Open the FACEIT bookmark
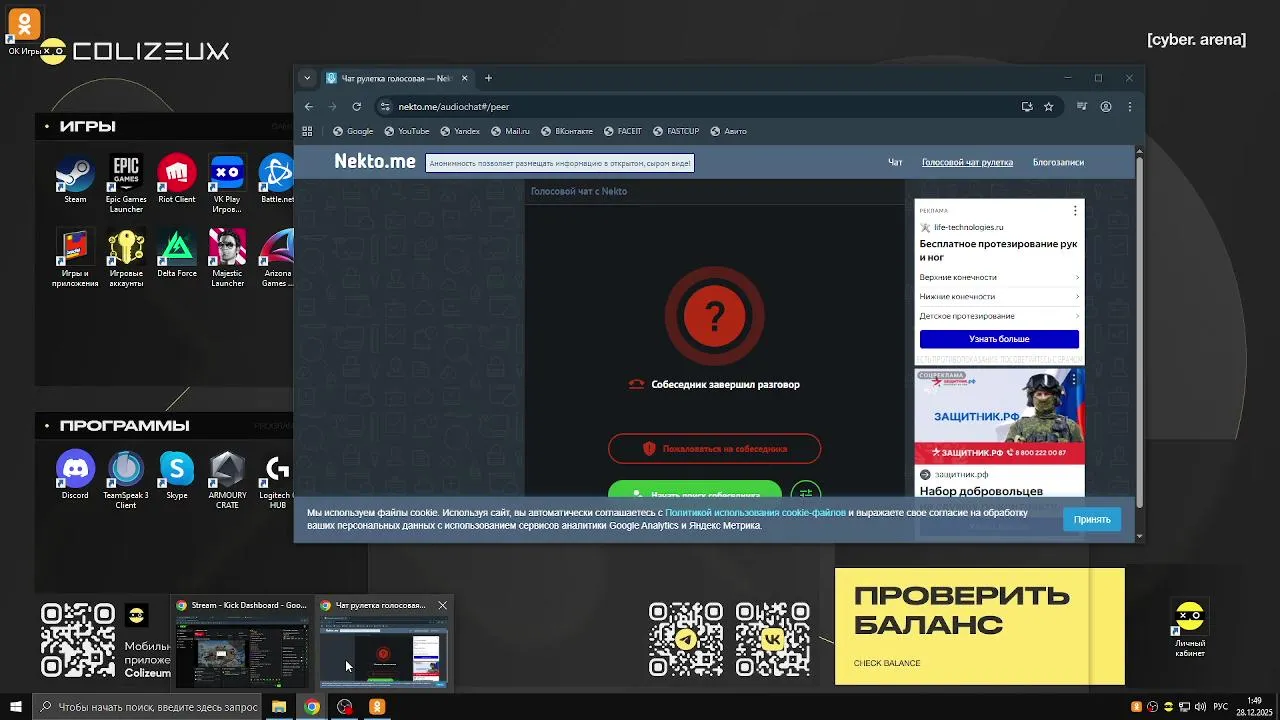The image size is (1280, 720). 622,131
